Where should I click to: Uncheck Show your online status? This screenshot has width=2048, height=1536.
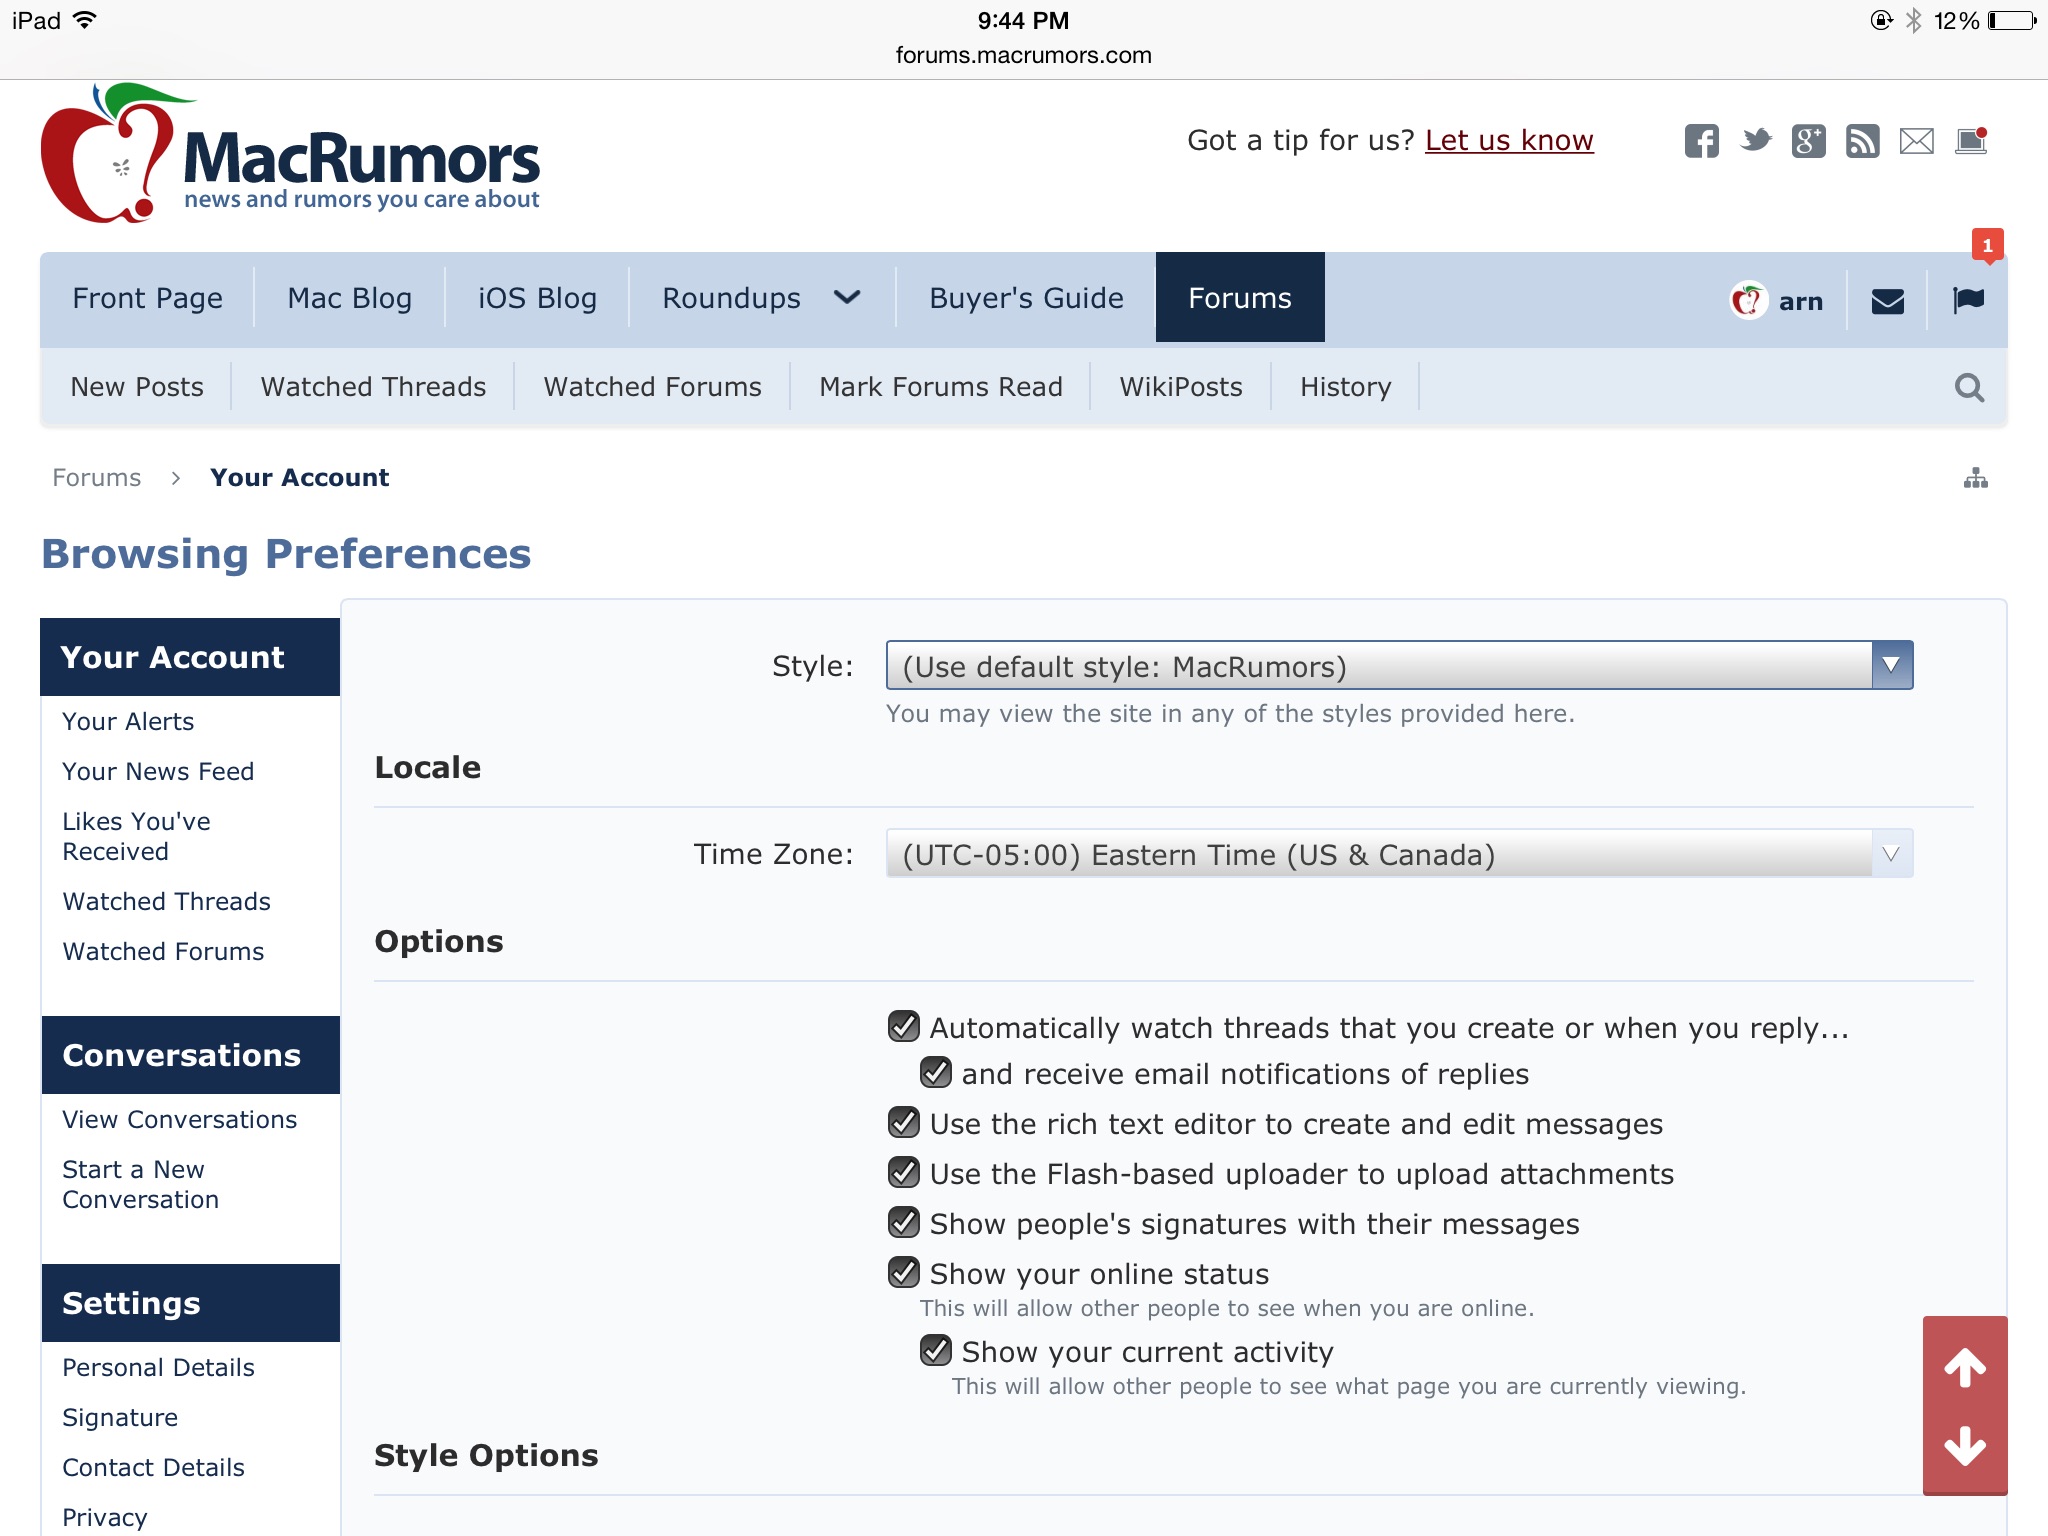pyautogui.click(x=904, y=1273)
